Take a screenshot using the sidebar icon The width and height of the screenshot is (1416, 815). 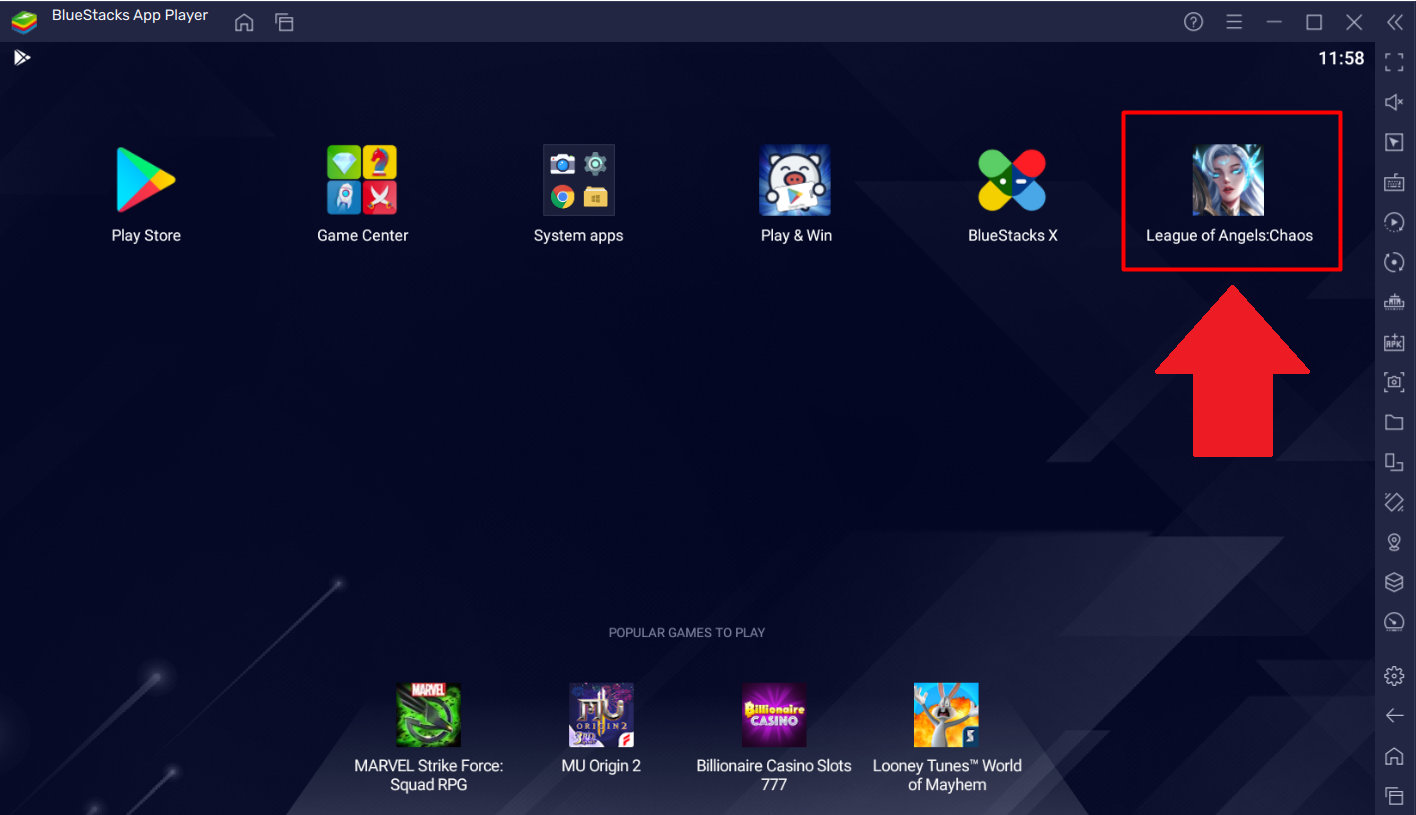coord(1394,382)
